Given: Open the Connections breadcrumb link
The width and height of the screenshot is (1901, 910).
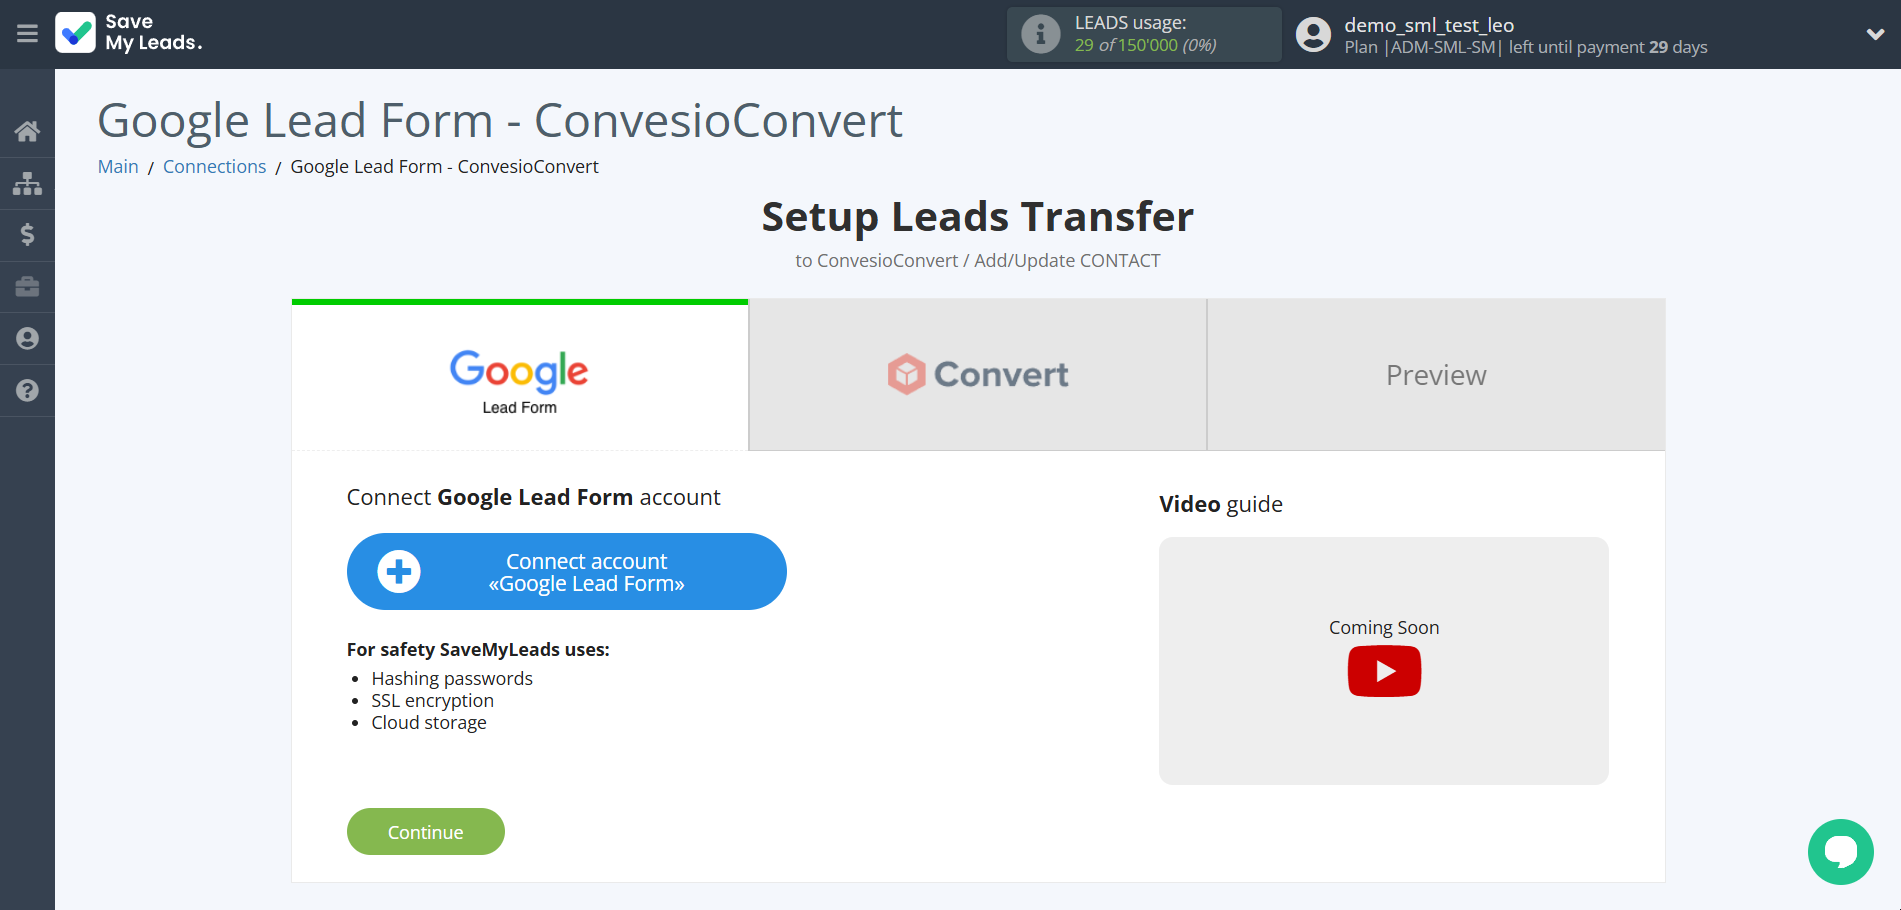Looking at the screenshot, I should [x=215, y=167].
